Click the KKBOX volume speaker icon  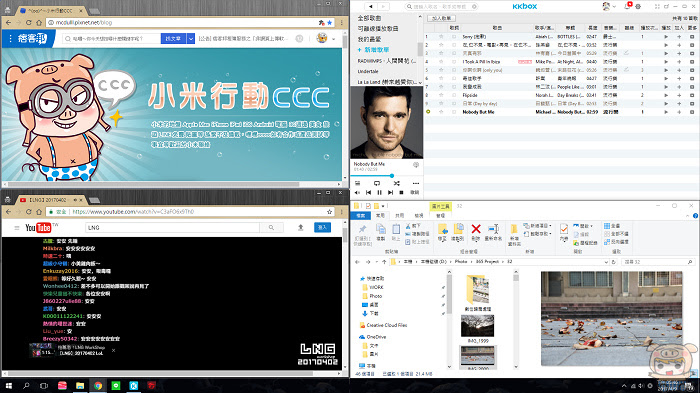pyautogui.click(x=357, y=192)
